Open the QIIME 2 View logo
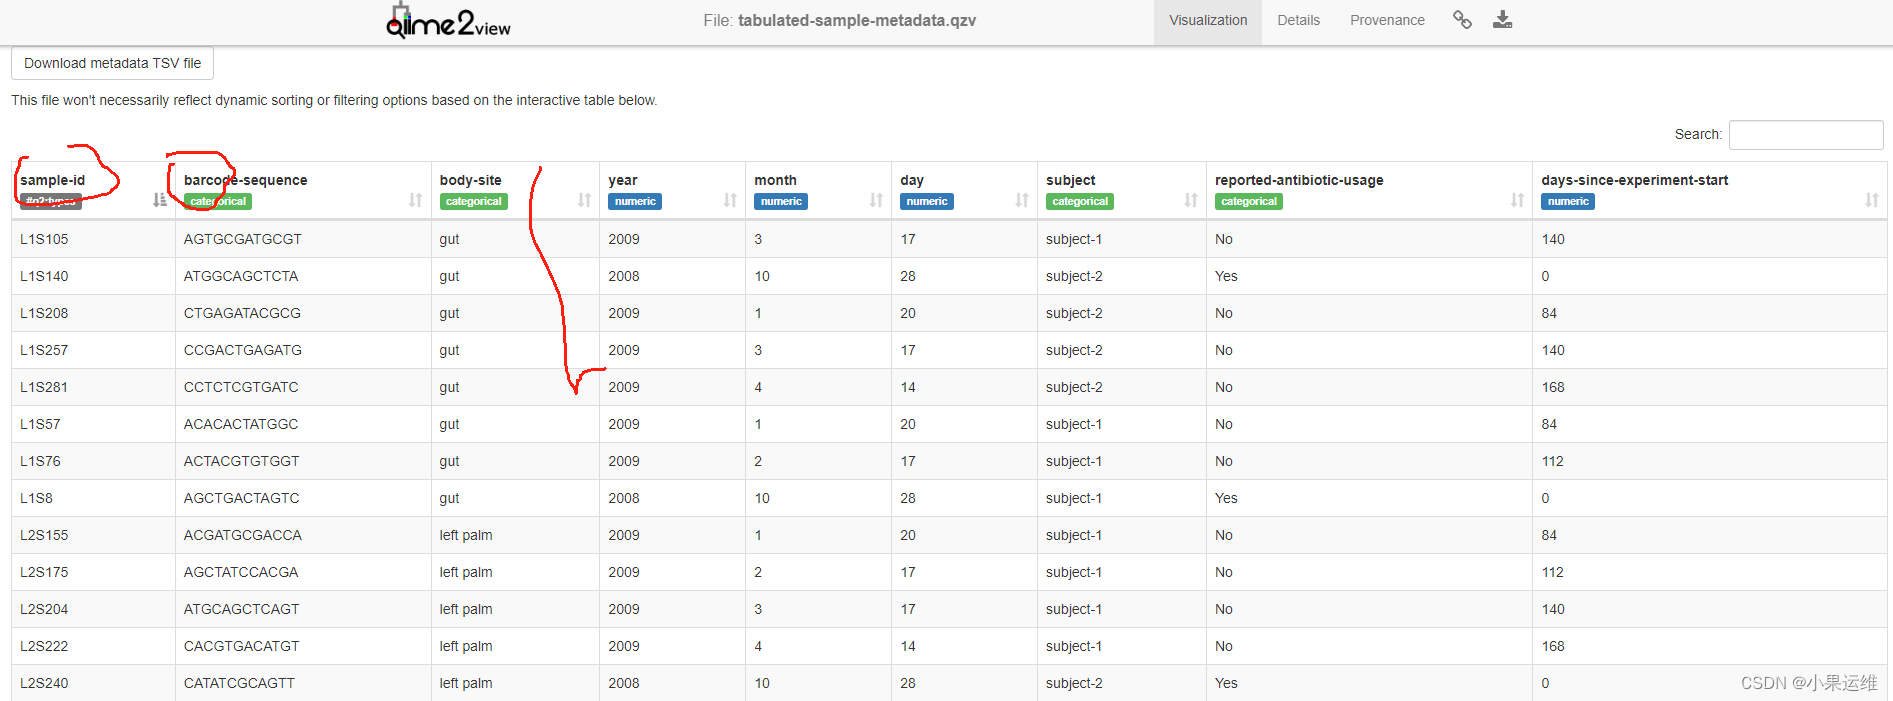1893x701 pixels. [x=448, y=21]
